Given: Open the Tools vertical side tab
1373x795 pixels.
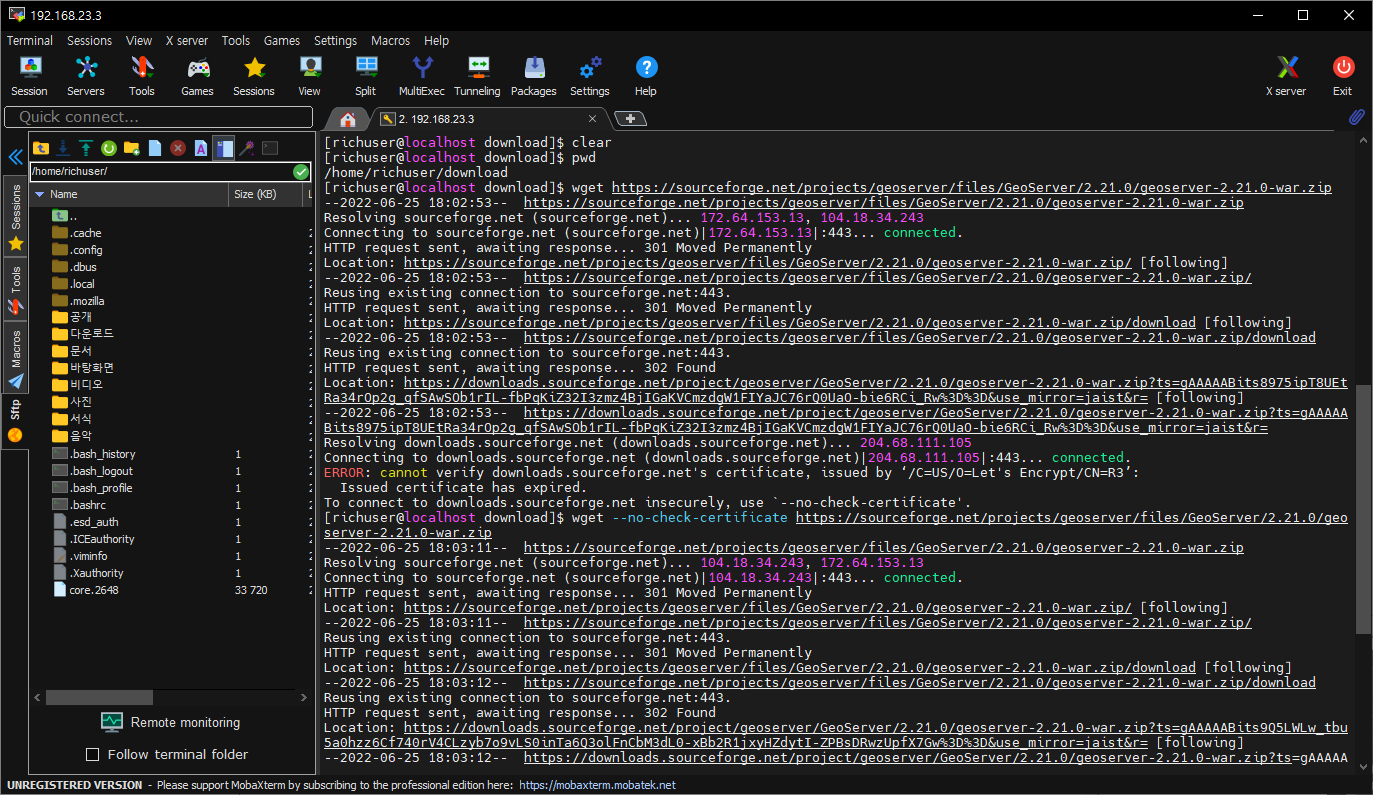Looking at the screenshot, I should (15, 290).
